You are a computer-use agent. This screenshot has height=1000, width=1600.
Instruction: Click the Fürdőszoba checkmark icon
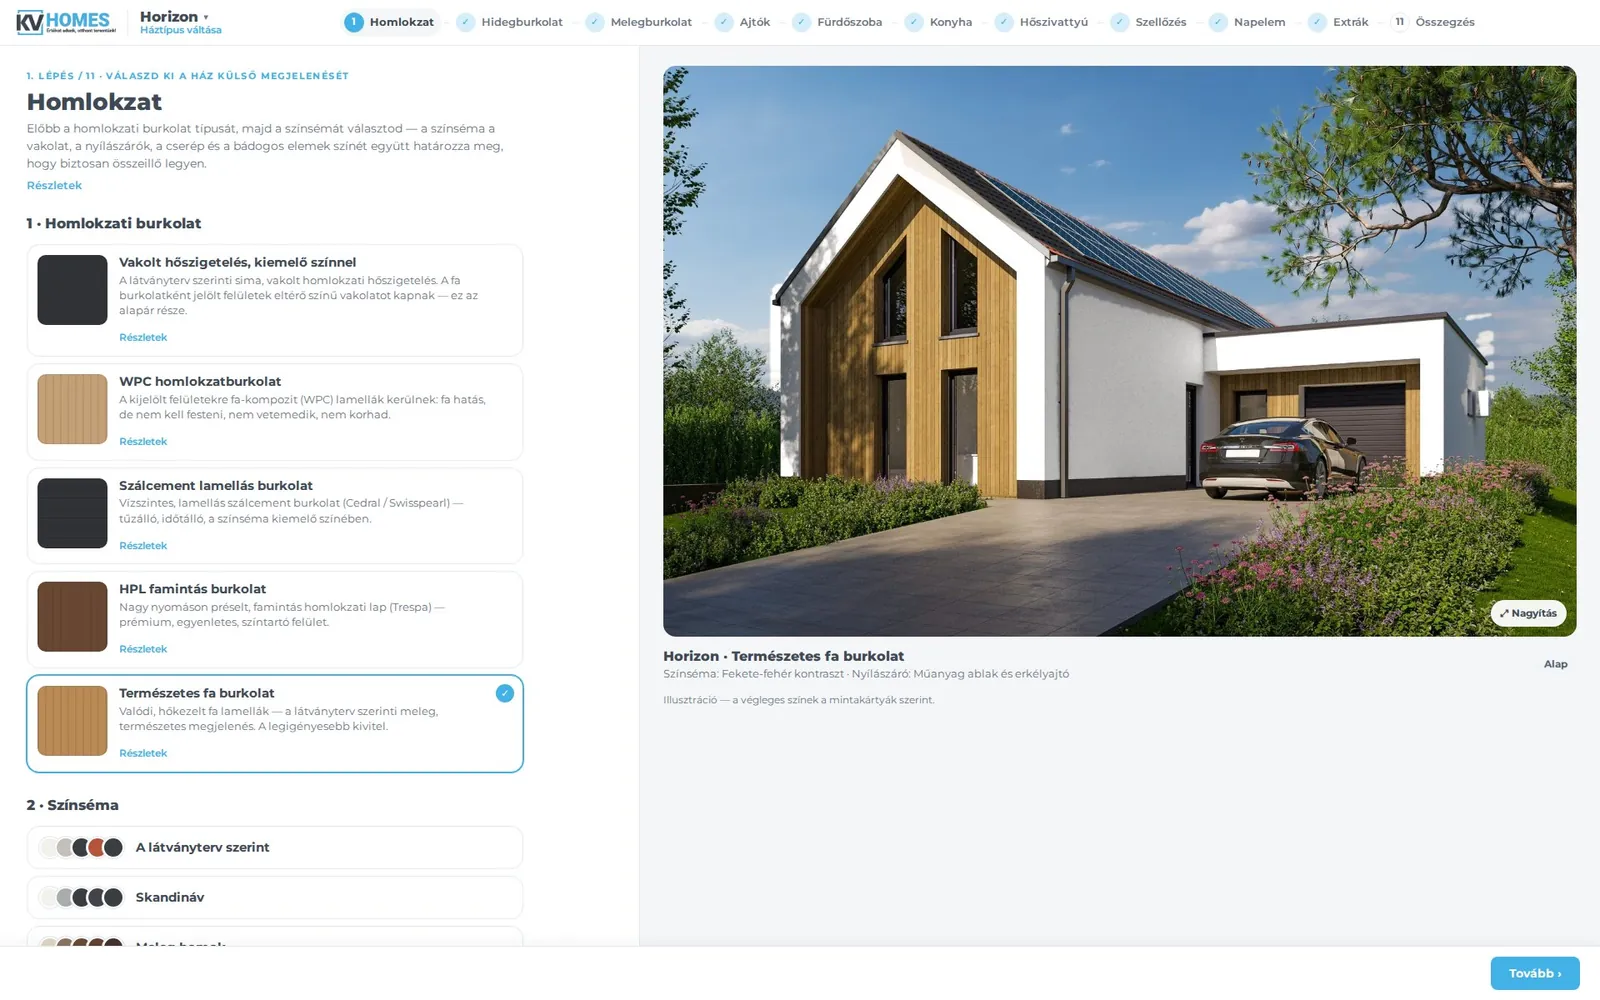click(802, 22)
